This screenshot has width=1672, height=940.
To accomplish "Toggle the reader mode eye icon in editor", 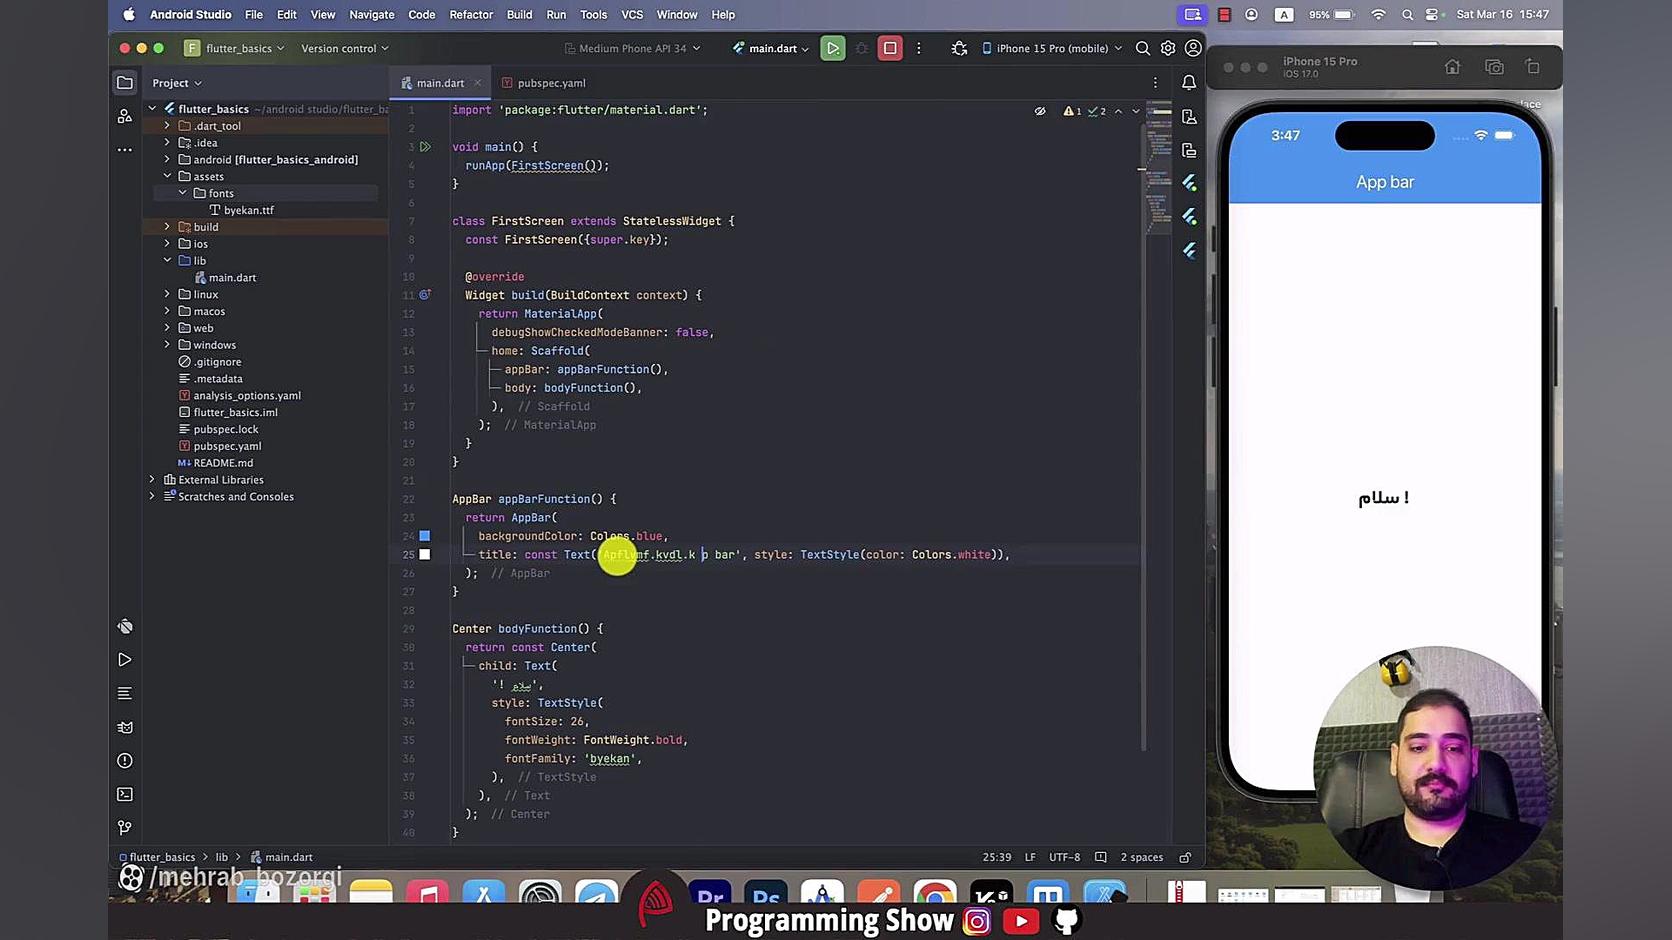I will coord(1040,111).
